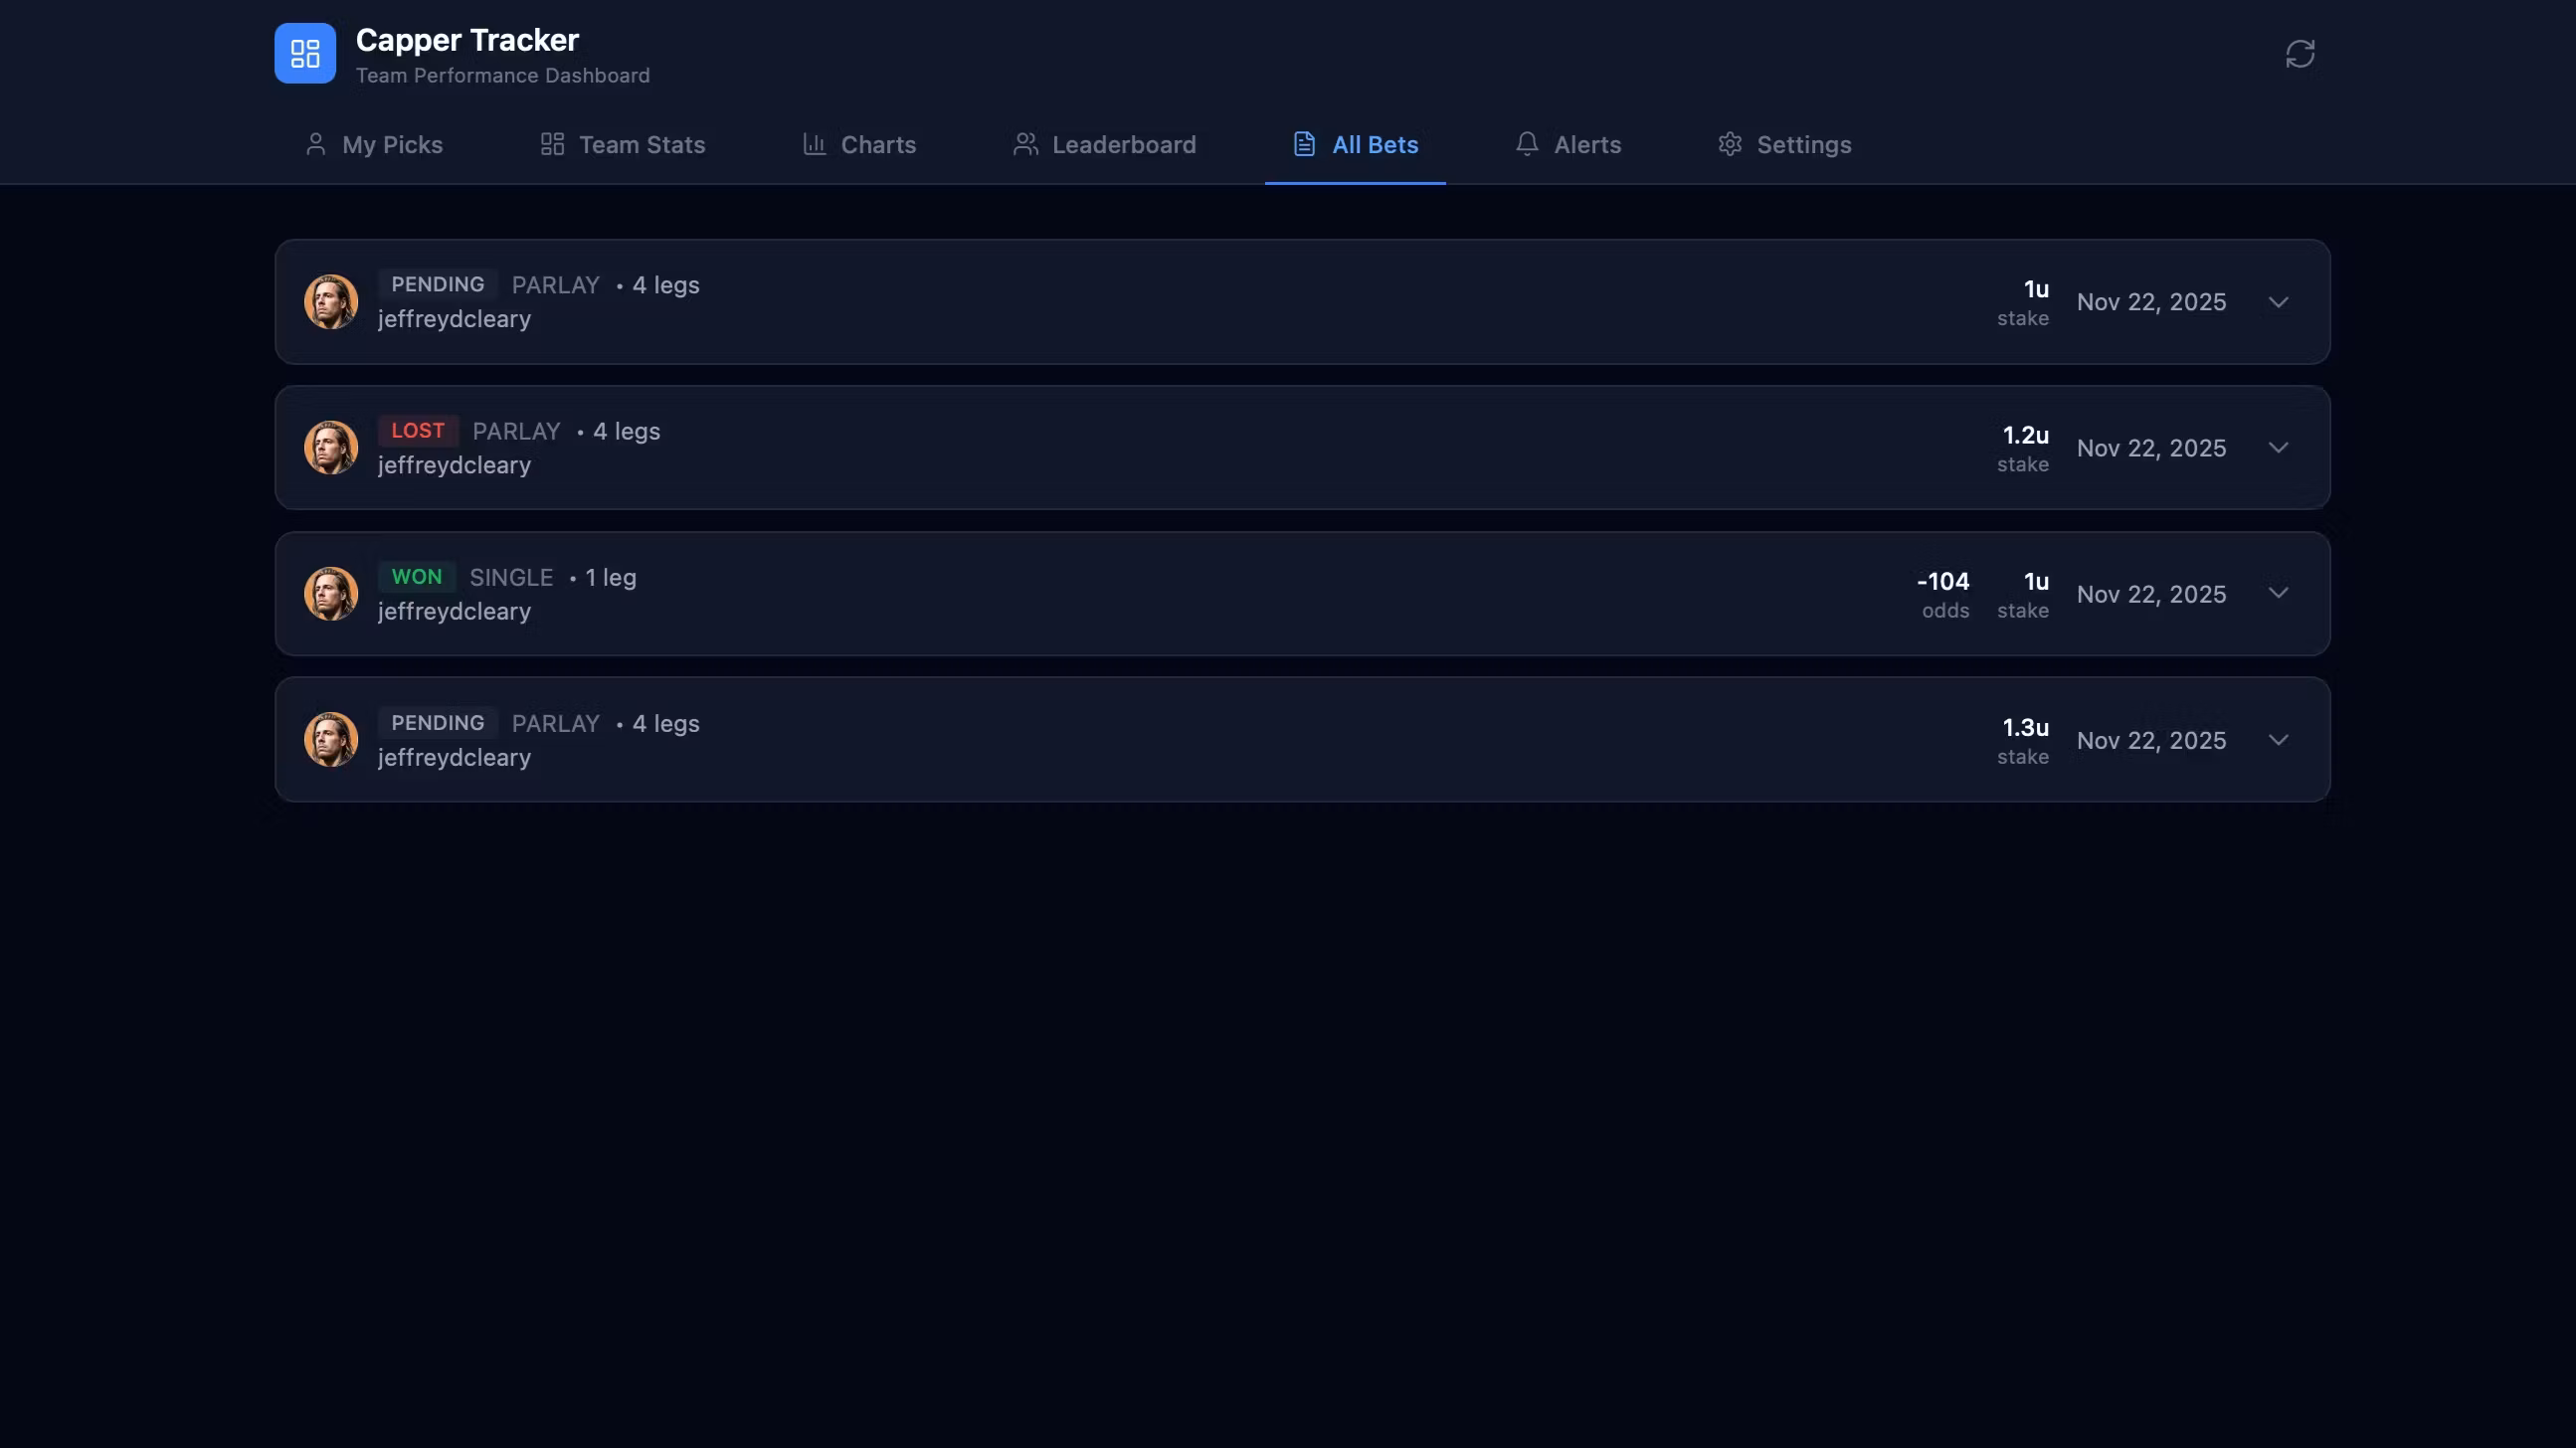Switch to the Leaderboard tab

point(1123,145)
